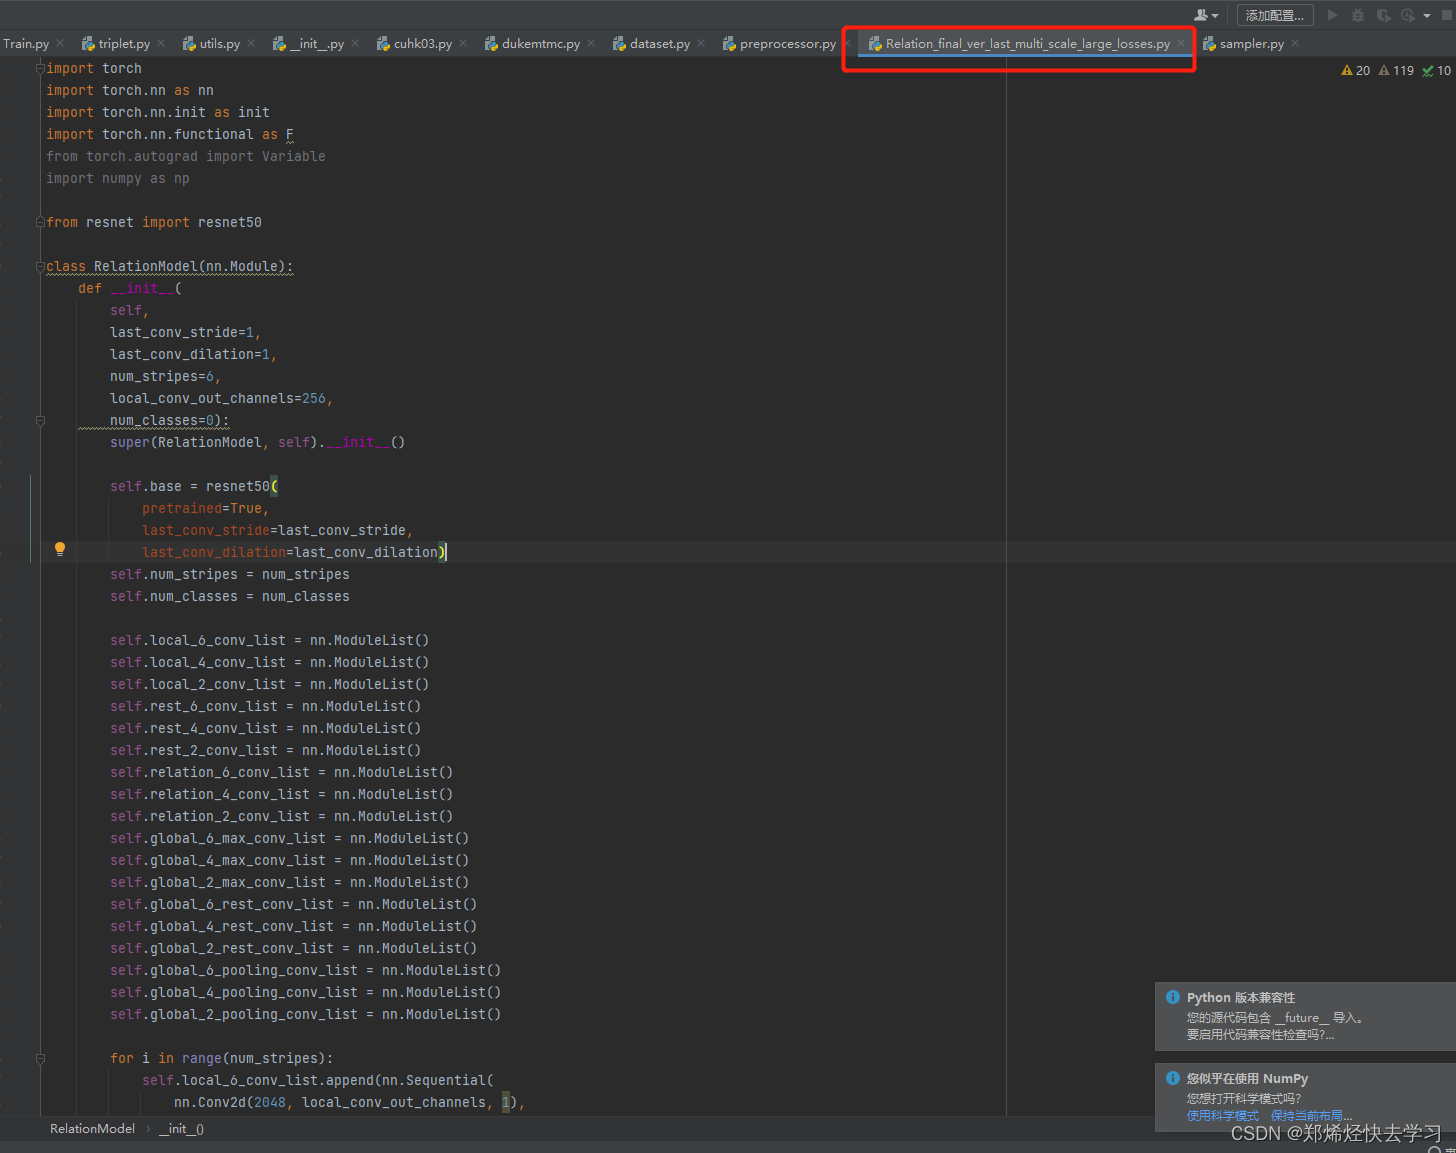The height and width of the screenshot is (1153, 1456).
Task: Click the fold marker beside 'from resnet import resnet50'
Action: coord(40,222)
